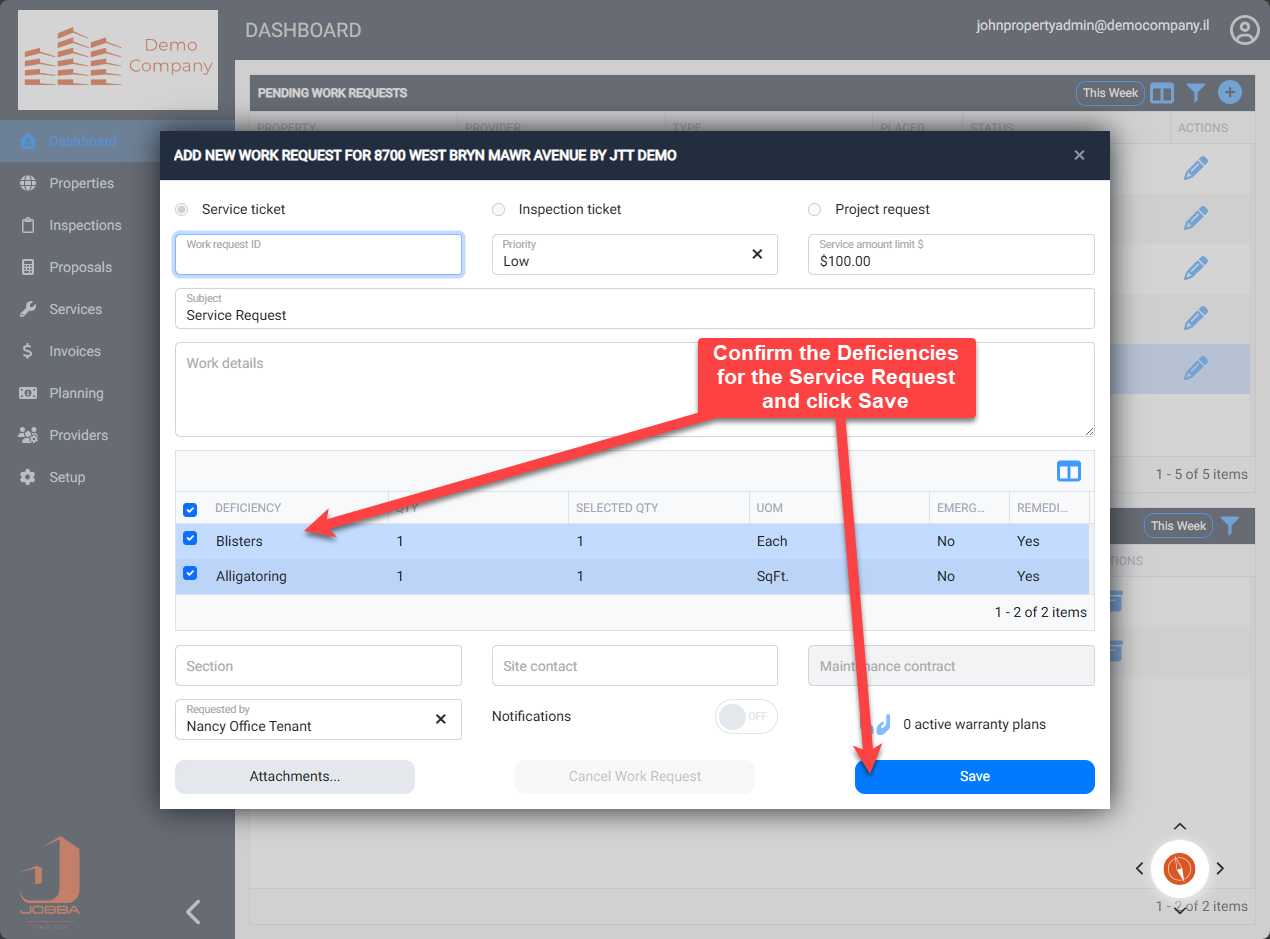Open the Priority dropdown
Viewport: 1270px width, 939px height.
620,255
